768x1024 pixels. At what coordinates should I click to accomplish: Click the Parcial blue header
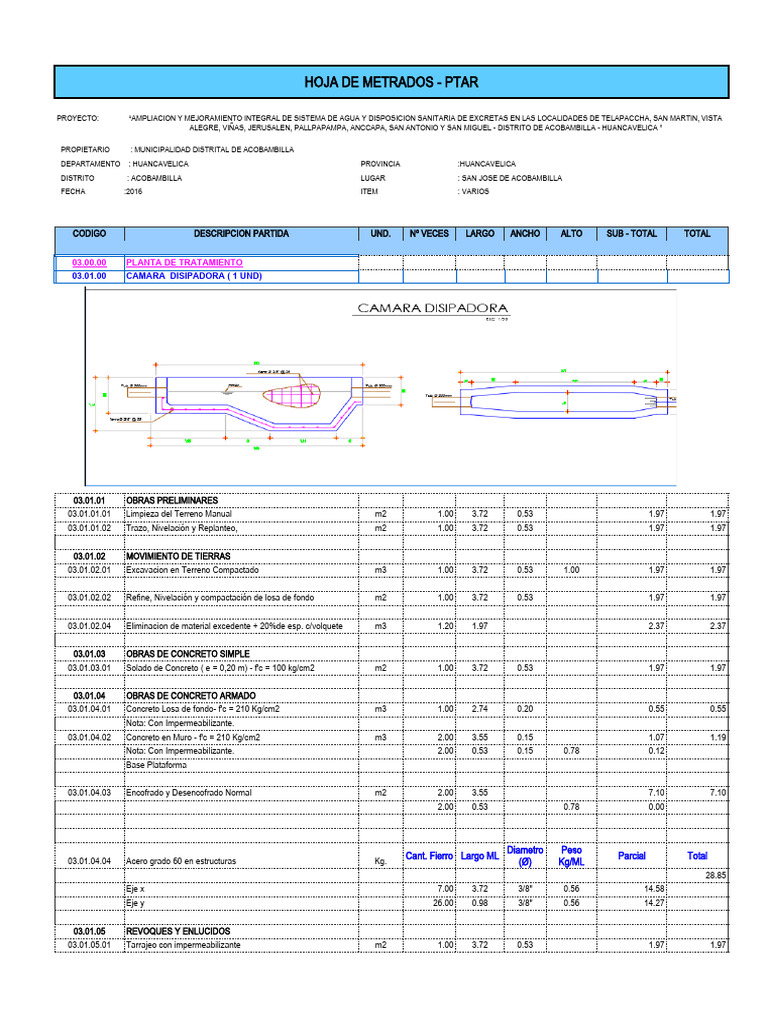tap(632, 856)
